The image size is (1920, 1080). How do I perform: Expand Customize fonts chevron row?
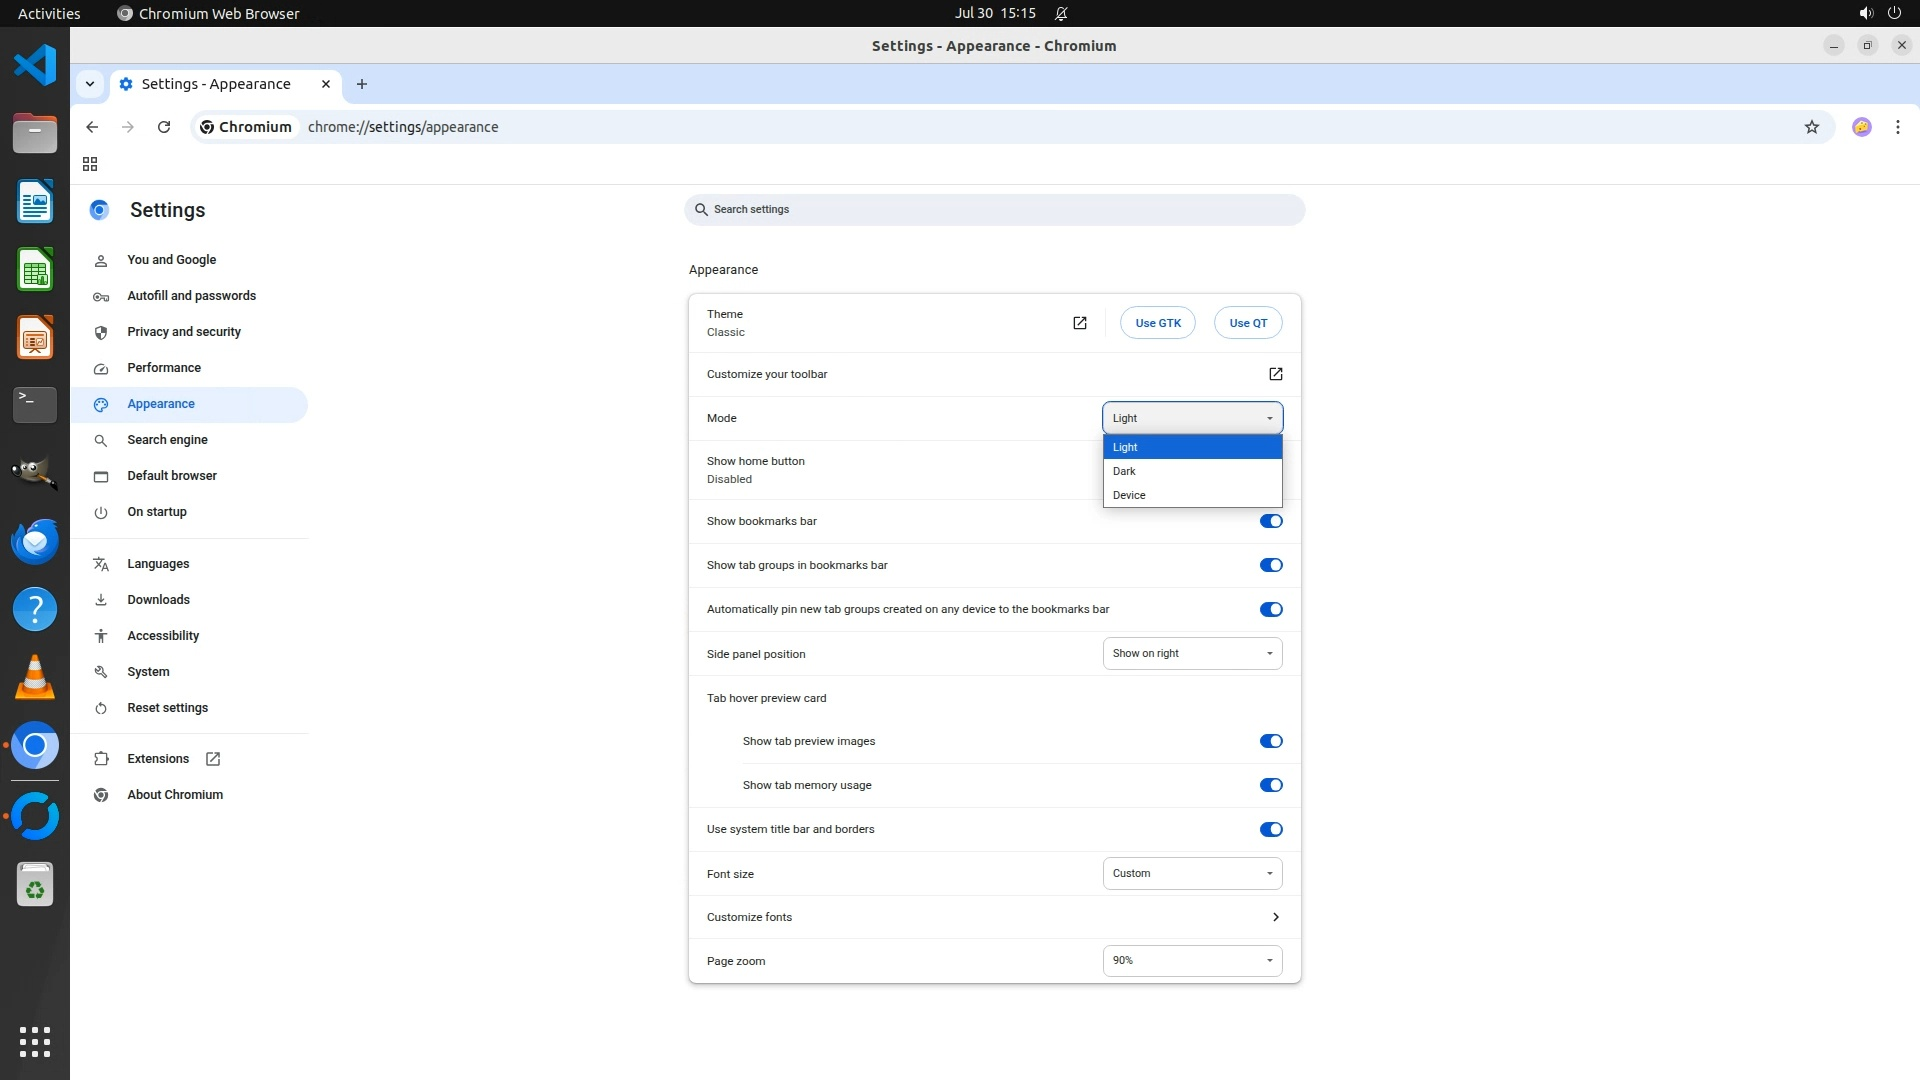(x=1275, y=917)
